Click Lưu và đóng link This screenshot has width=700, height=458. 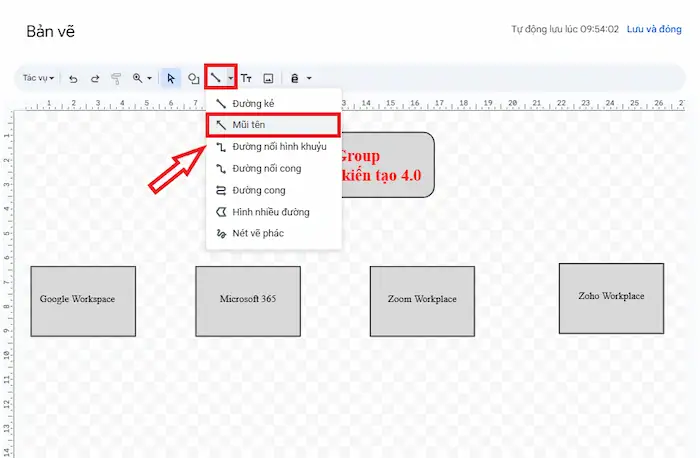pyautogui.click(x=654, y=29)
